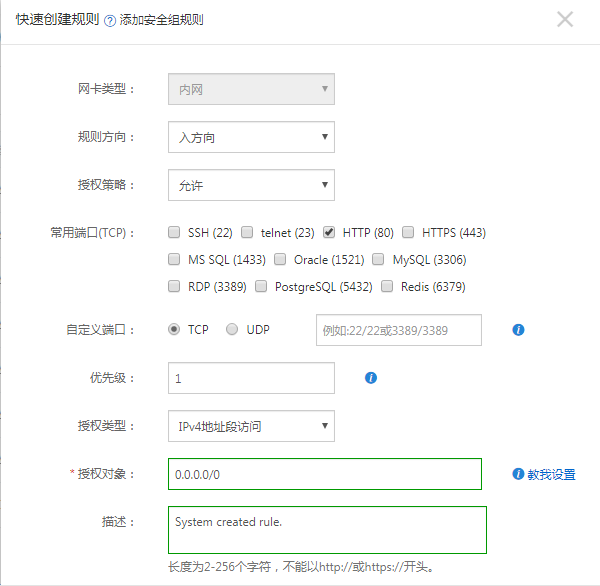600x586 pixels.
Task: Uncheck the HTTP (80) port checkbox
Action: 329,233
